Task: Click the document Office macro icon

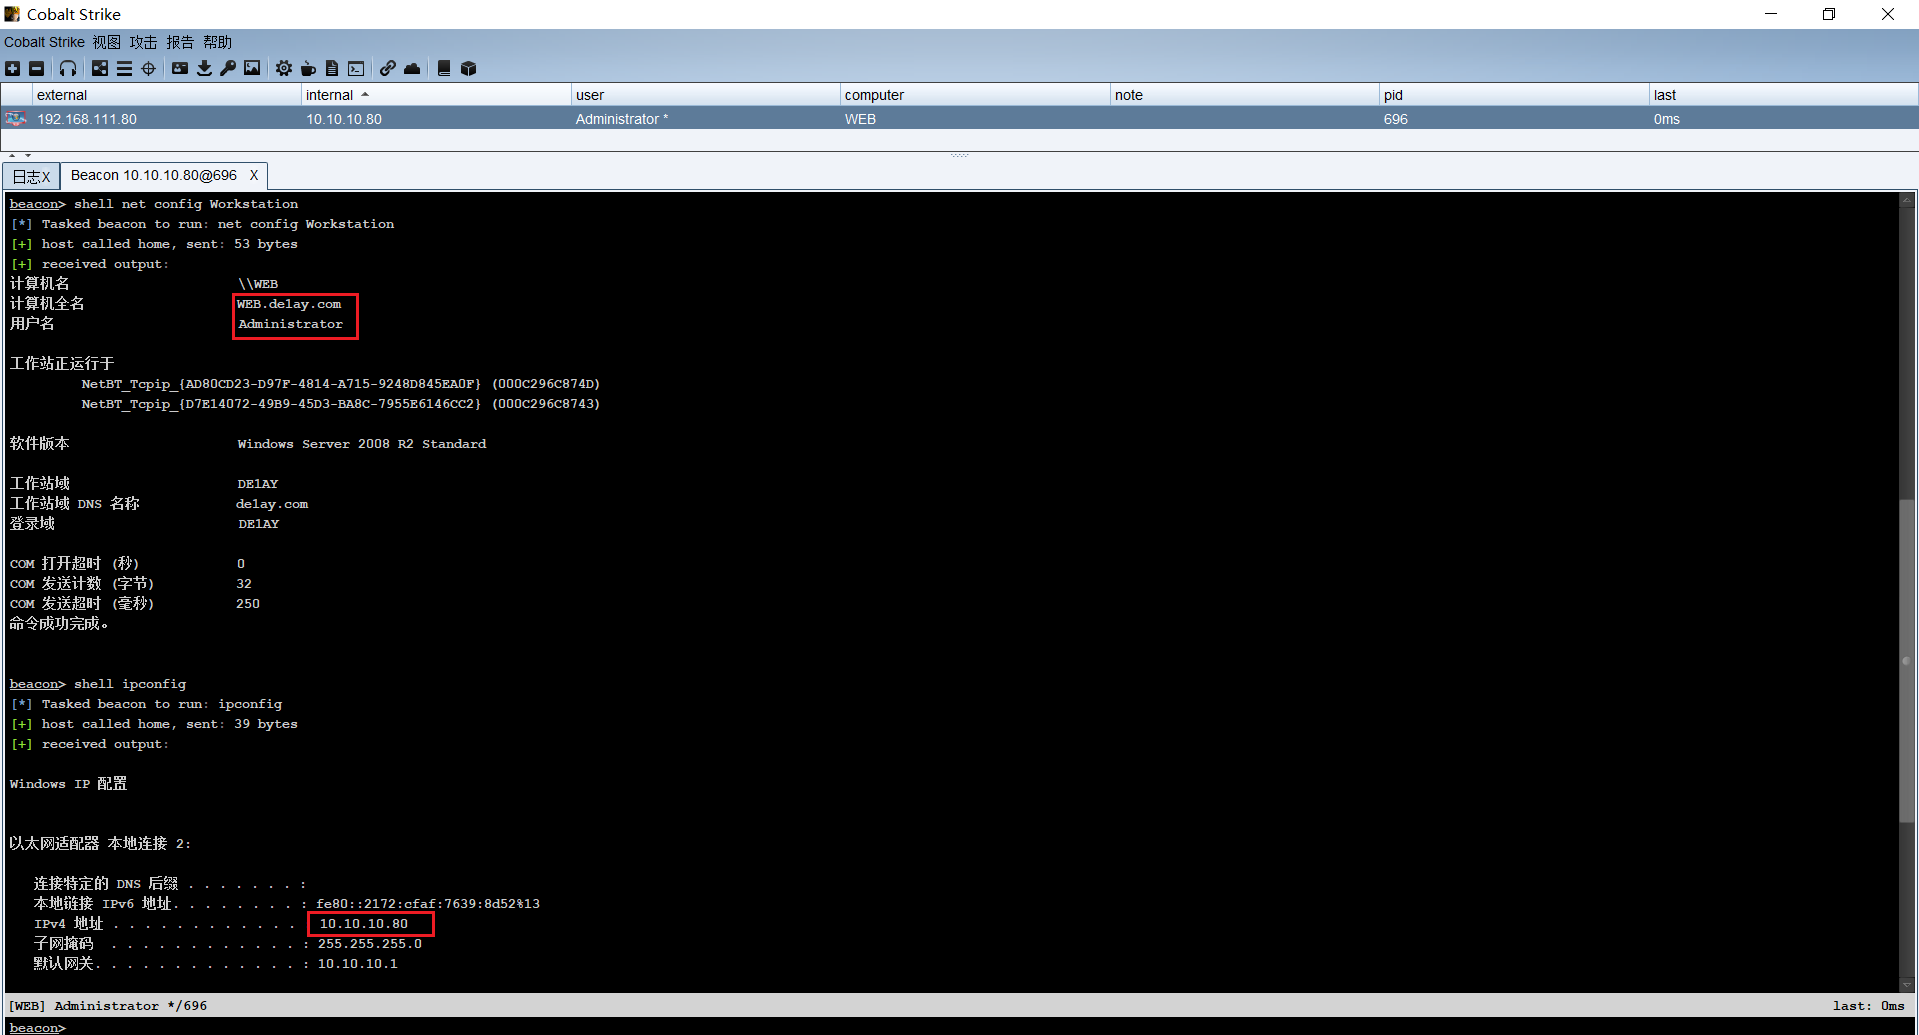Action: (x=332, y=68)
